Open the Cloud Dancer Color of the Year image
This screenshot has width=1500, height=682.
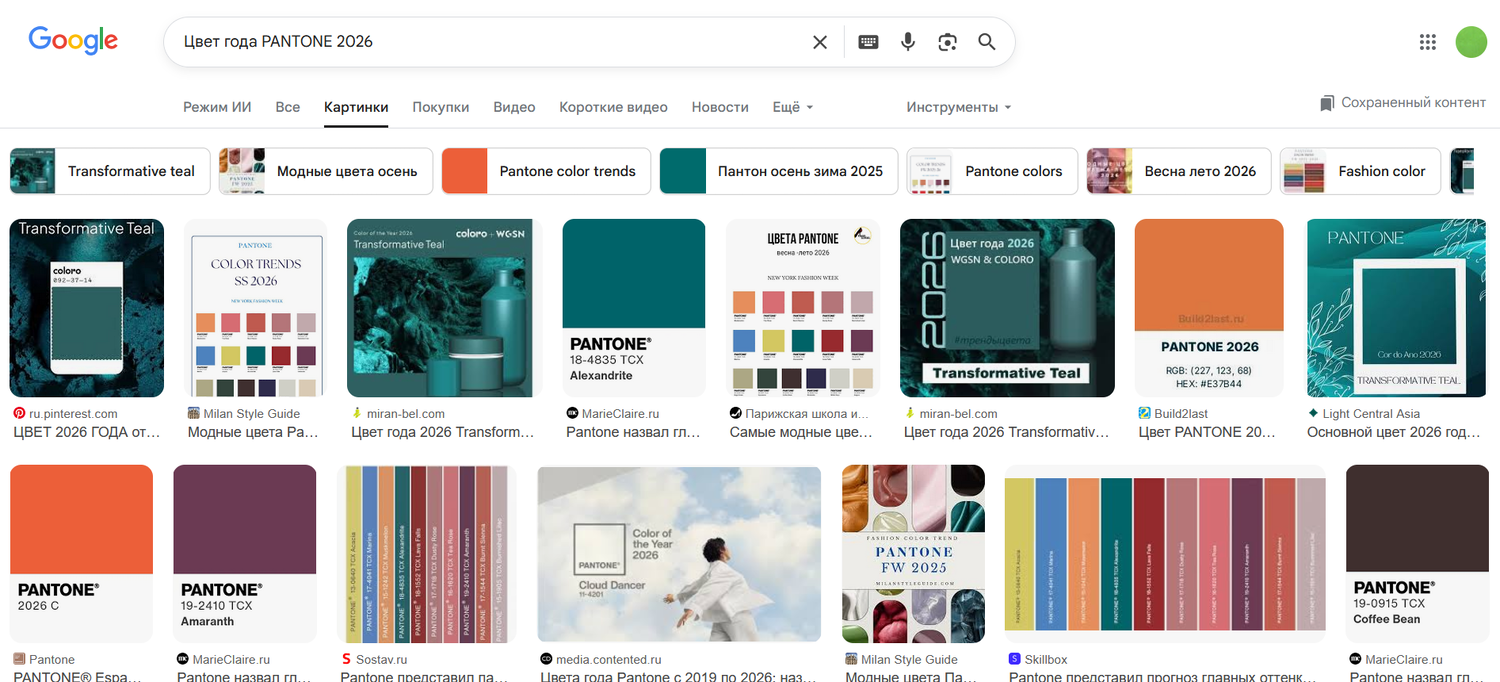pos(679,553)
